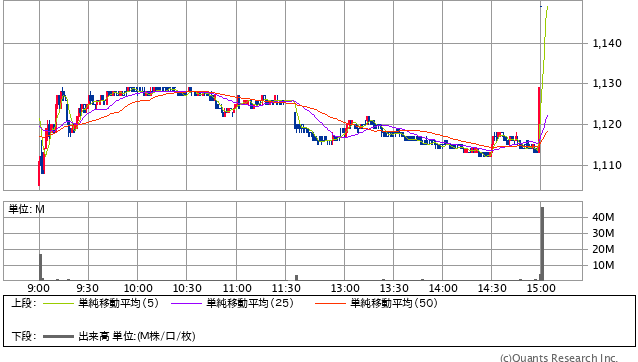
Task: Click the 10:30 time axis label
Action: click(x=187, y=288)
